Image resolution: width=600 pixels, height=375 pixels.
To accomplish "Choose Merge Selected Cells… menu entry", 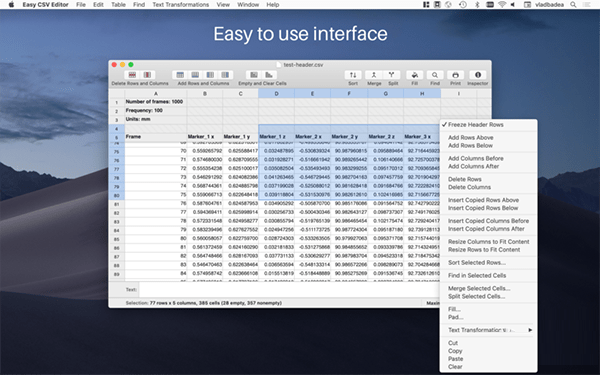I will [489, 289].
